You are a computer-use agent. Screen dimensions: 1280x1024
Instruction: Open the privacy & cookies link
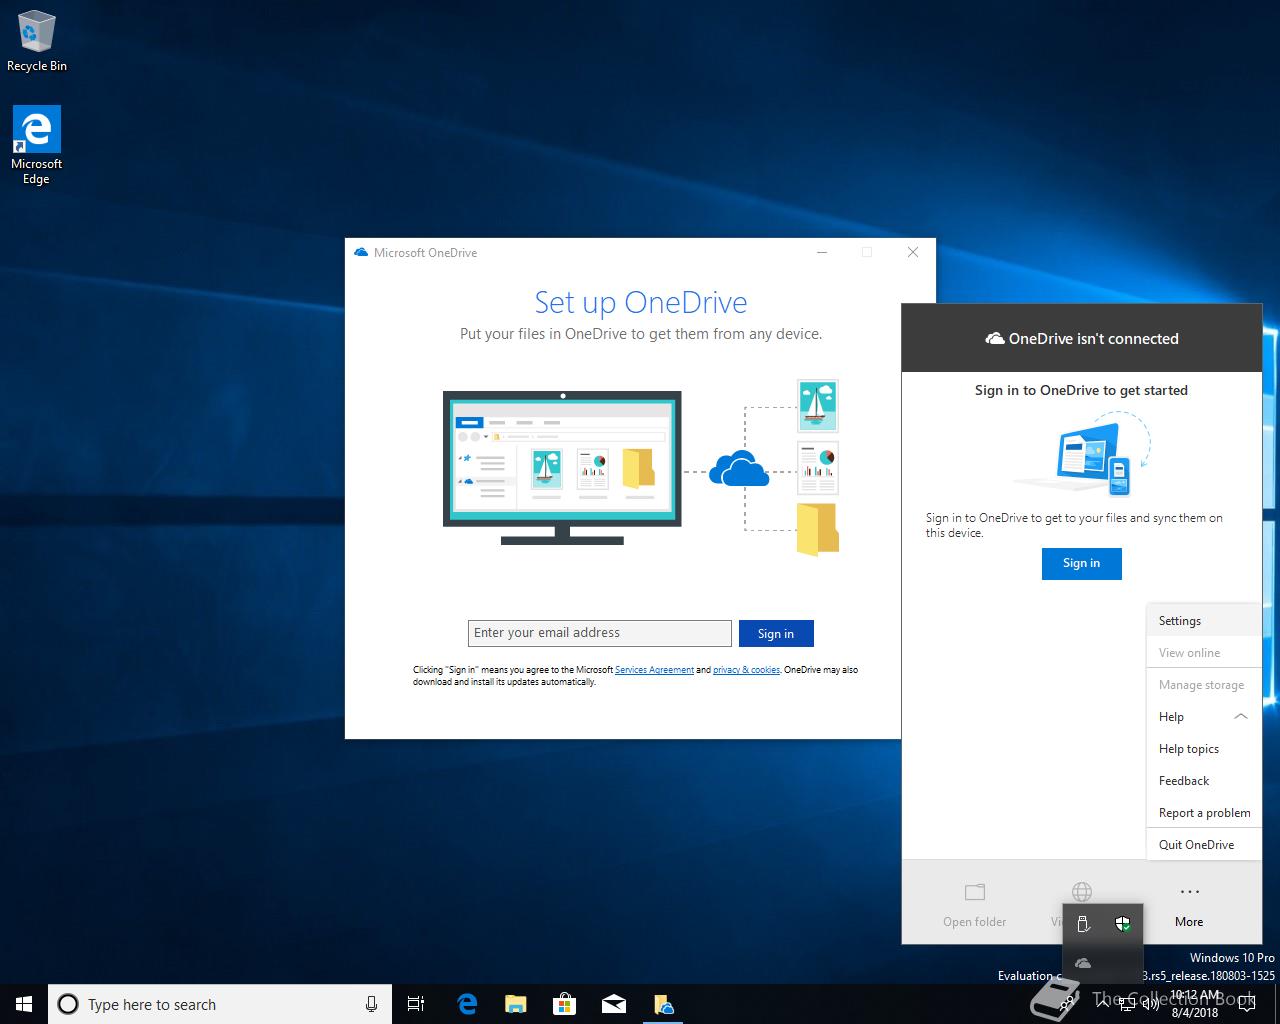pyautogui.click(x=746, y=670)
